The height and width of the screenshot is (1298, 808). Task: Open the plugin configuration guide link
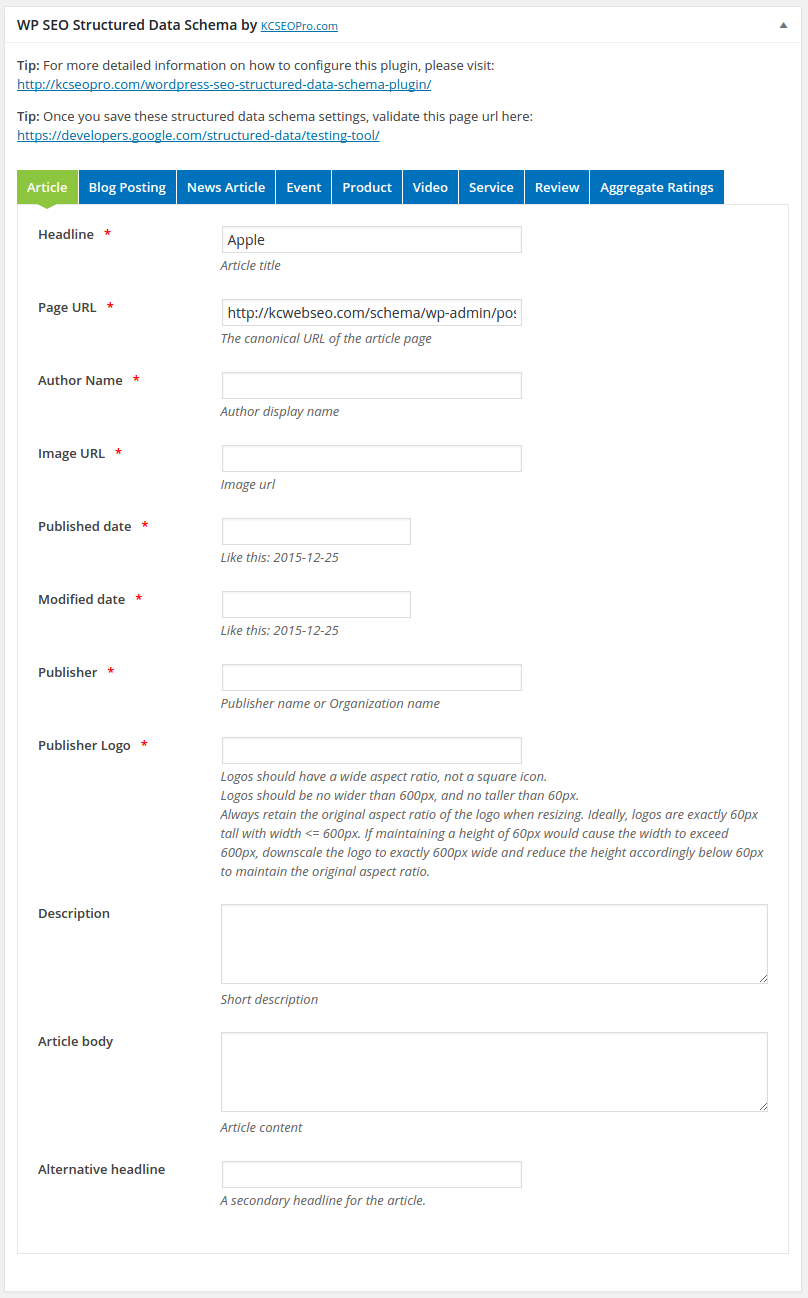[224, 84]
